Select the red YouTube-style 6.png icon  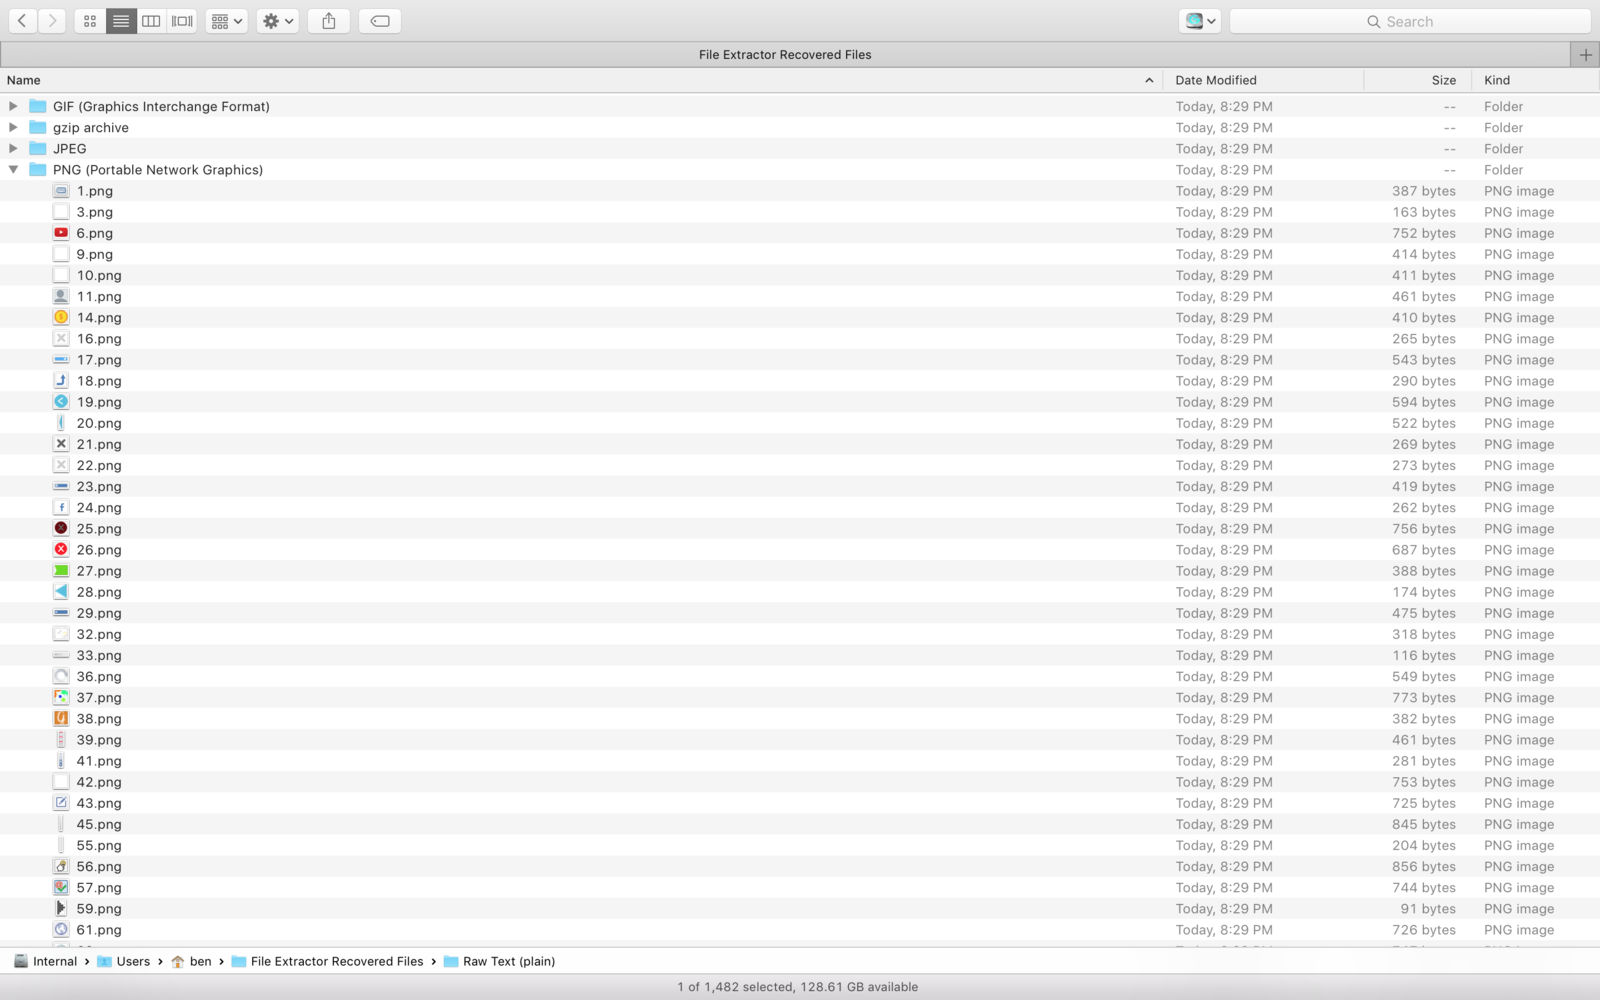(x=61, y=233)
